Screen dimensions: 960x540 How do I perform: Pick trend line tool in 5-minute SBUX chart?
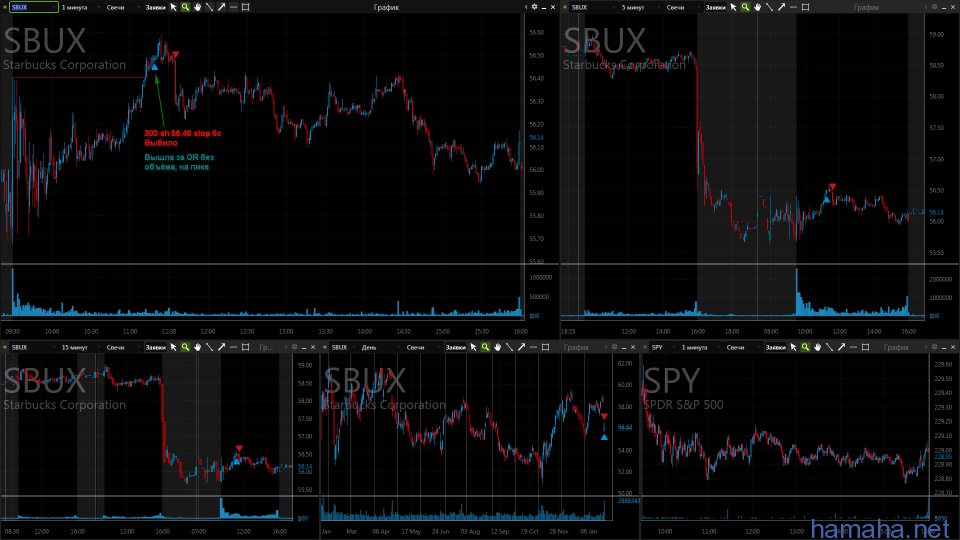pyautogui.click(x=770, y=7)
